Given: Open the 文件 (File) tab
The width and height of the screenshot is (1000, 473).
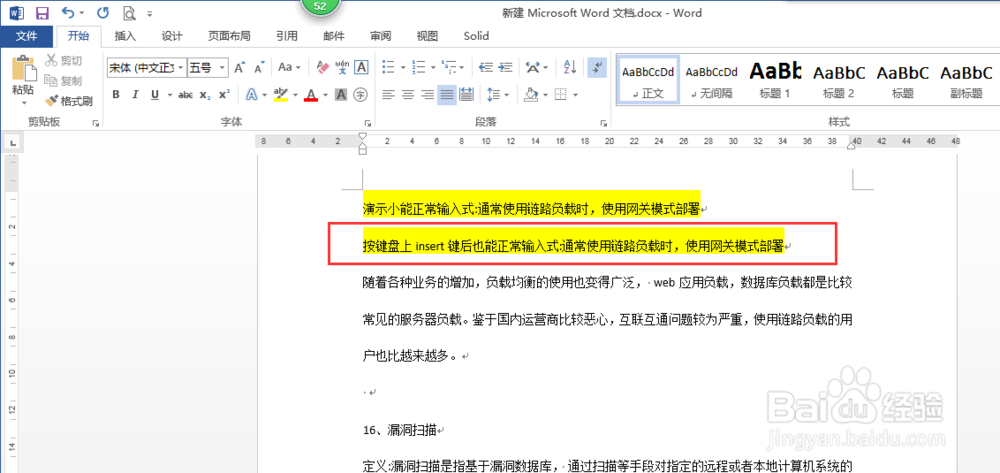Looking at the screenshot, I should (26, 36).
